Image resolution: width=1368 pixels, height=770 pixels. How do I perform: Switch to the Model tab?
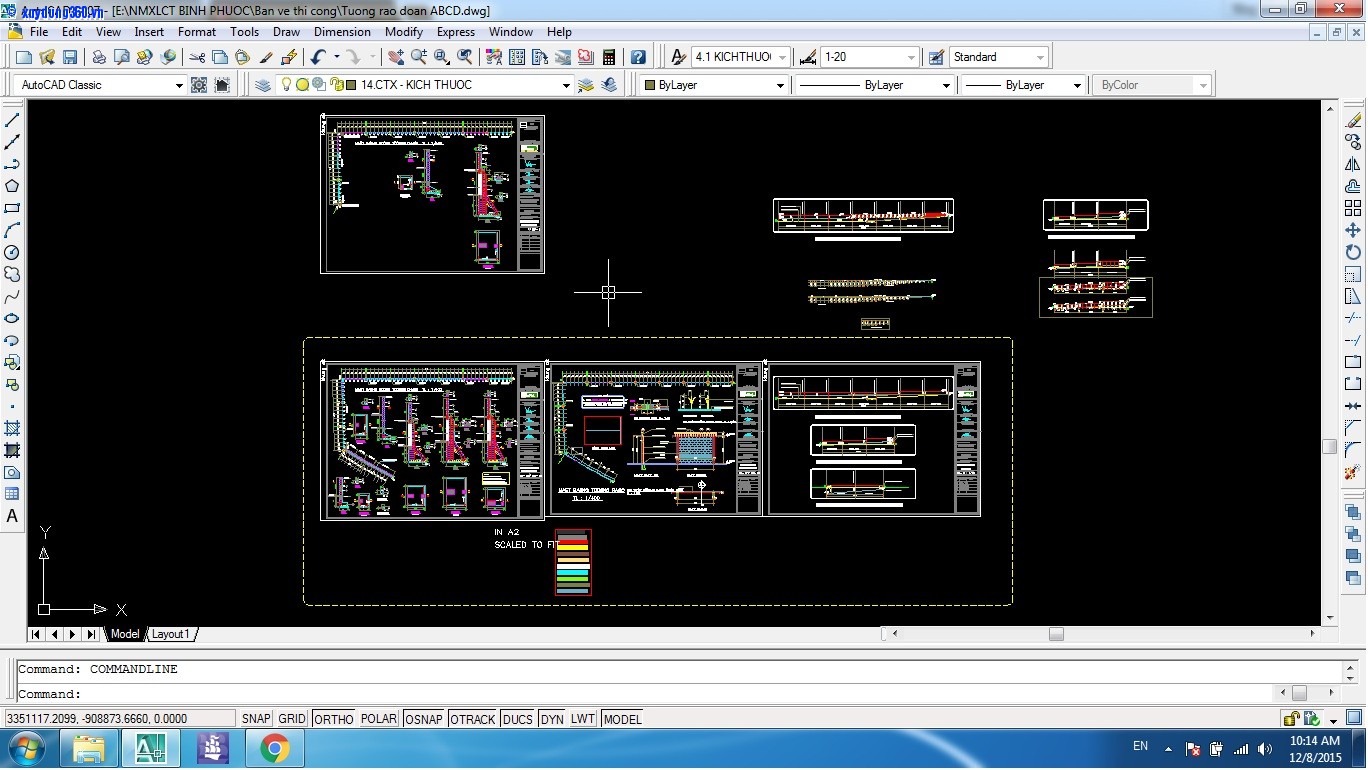[125, 634]
